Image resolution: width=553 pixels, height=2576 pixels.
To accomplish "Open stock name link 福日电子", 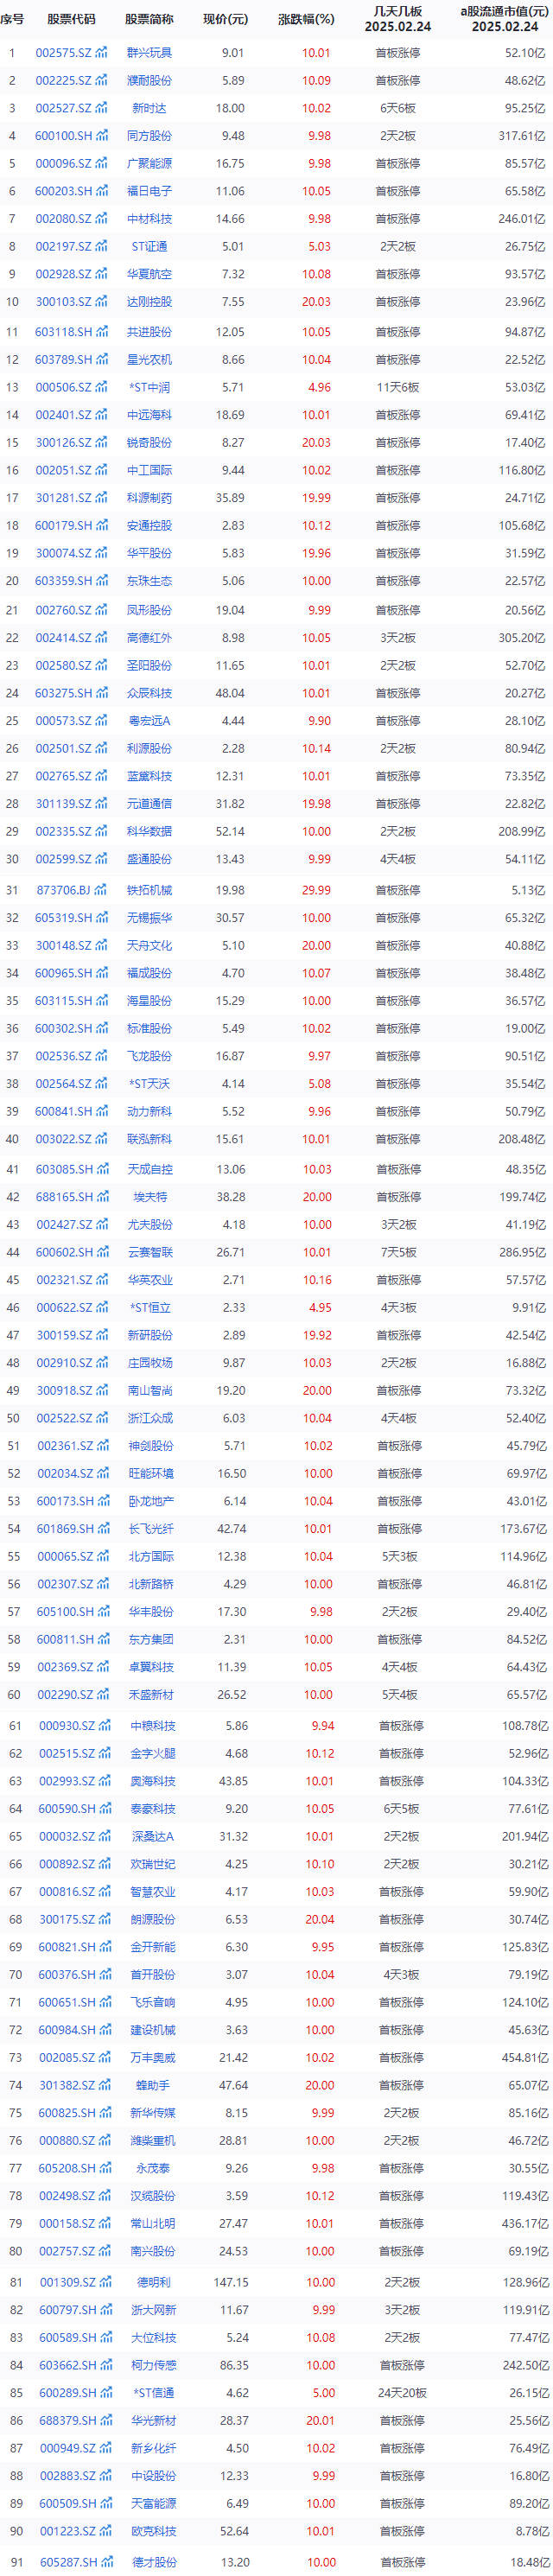I will [x=149, y=191].
